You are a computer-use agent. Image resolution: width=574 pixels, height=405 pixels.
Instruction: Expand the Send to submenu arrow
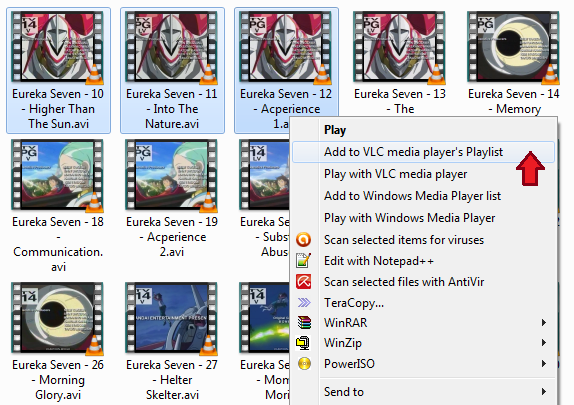[544, 391]
